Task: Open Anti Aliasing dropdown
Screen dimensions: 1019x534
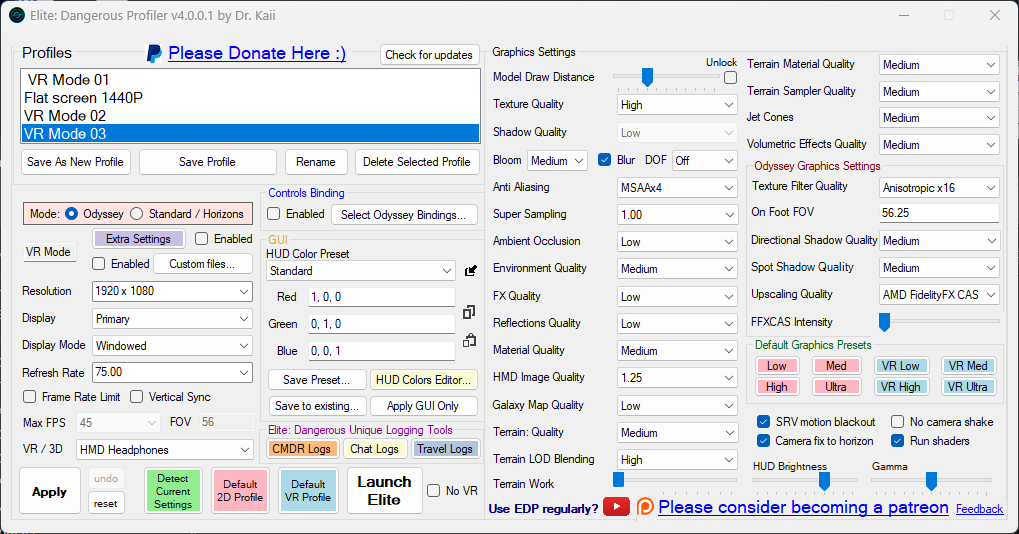Action: tap(677, 188)
